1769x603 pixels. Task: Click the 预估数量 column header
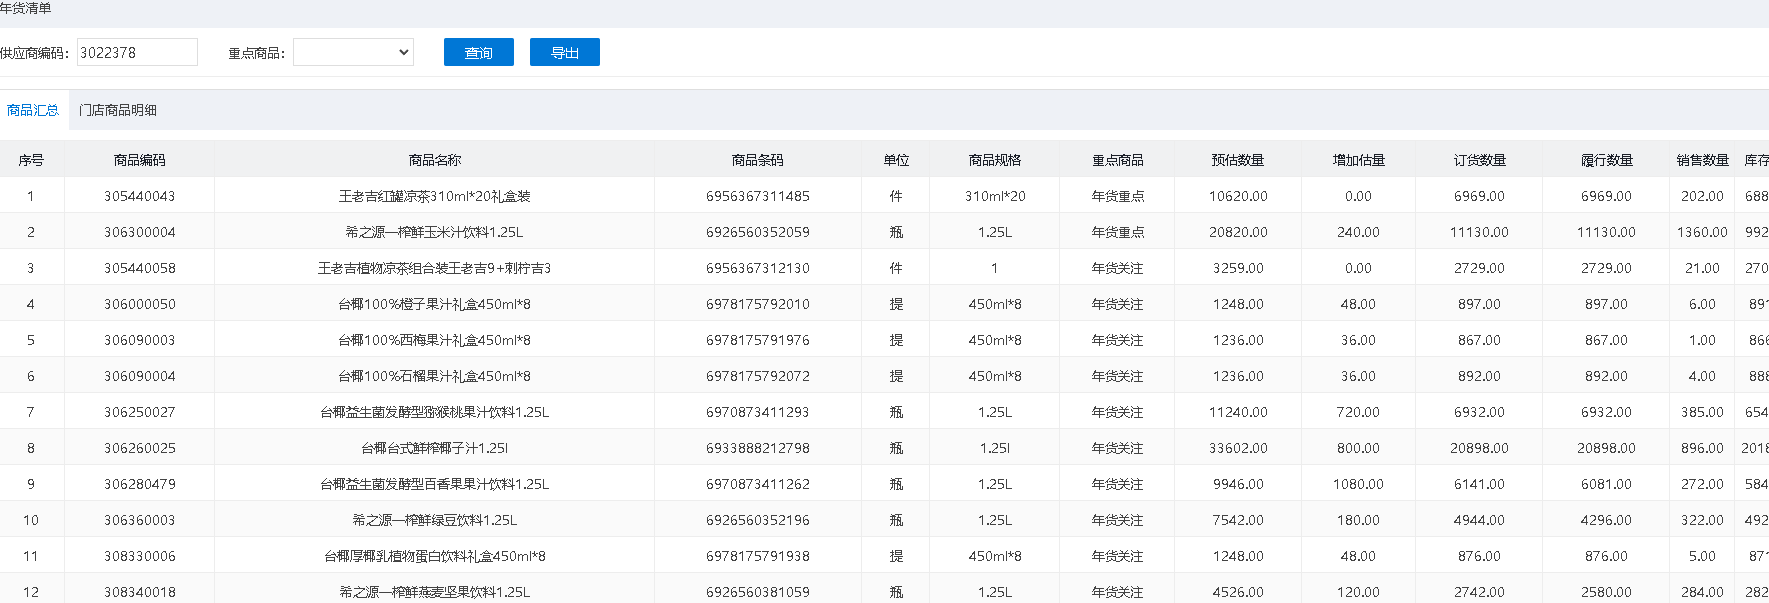click(x=1237, y=160)
